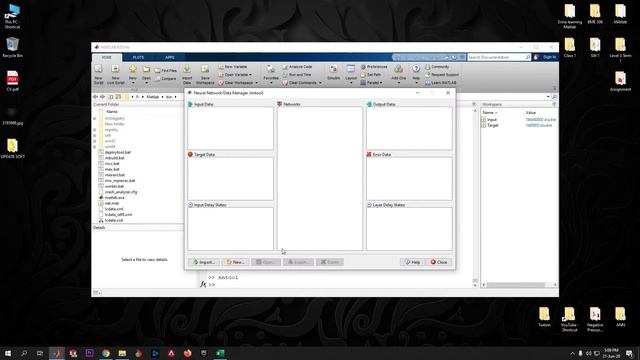Click Run and Time in the ribbon

[x=297, y=75]
